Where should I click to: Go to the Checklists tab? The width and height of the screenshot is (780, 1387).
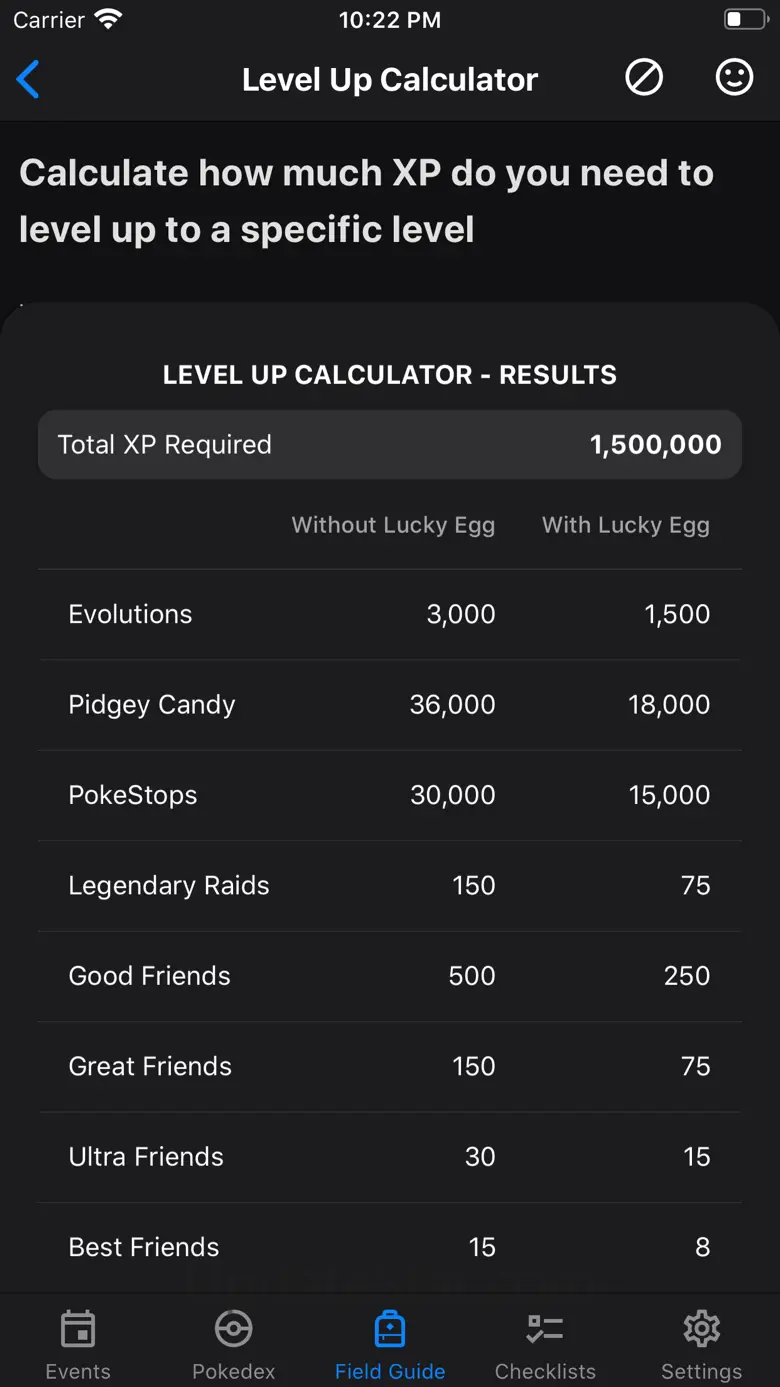click(546, 1345)
